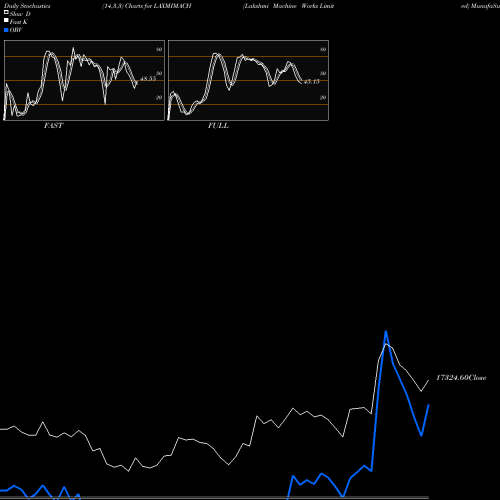Click the LAXMIMACH chart title text
This screenshot has width=500, height=500.
147,6
